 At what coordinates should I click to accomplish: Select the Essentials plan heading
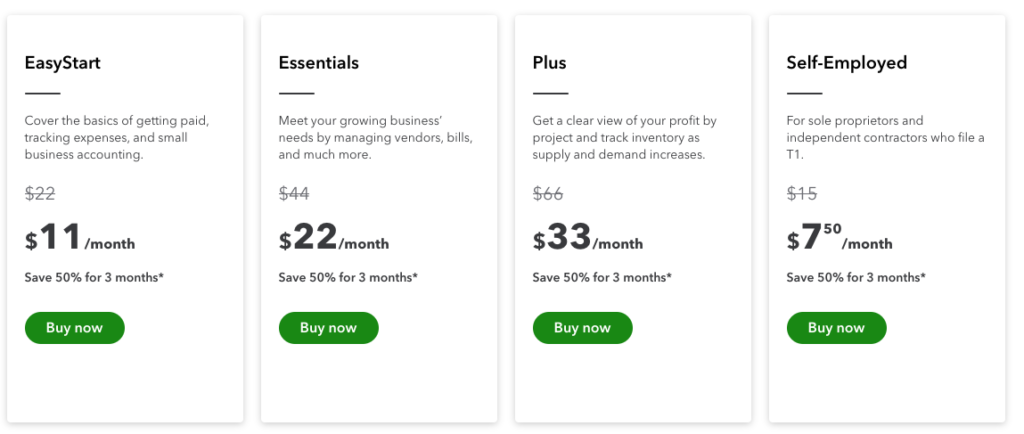(319, 63)
